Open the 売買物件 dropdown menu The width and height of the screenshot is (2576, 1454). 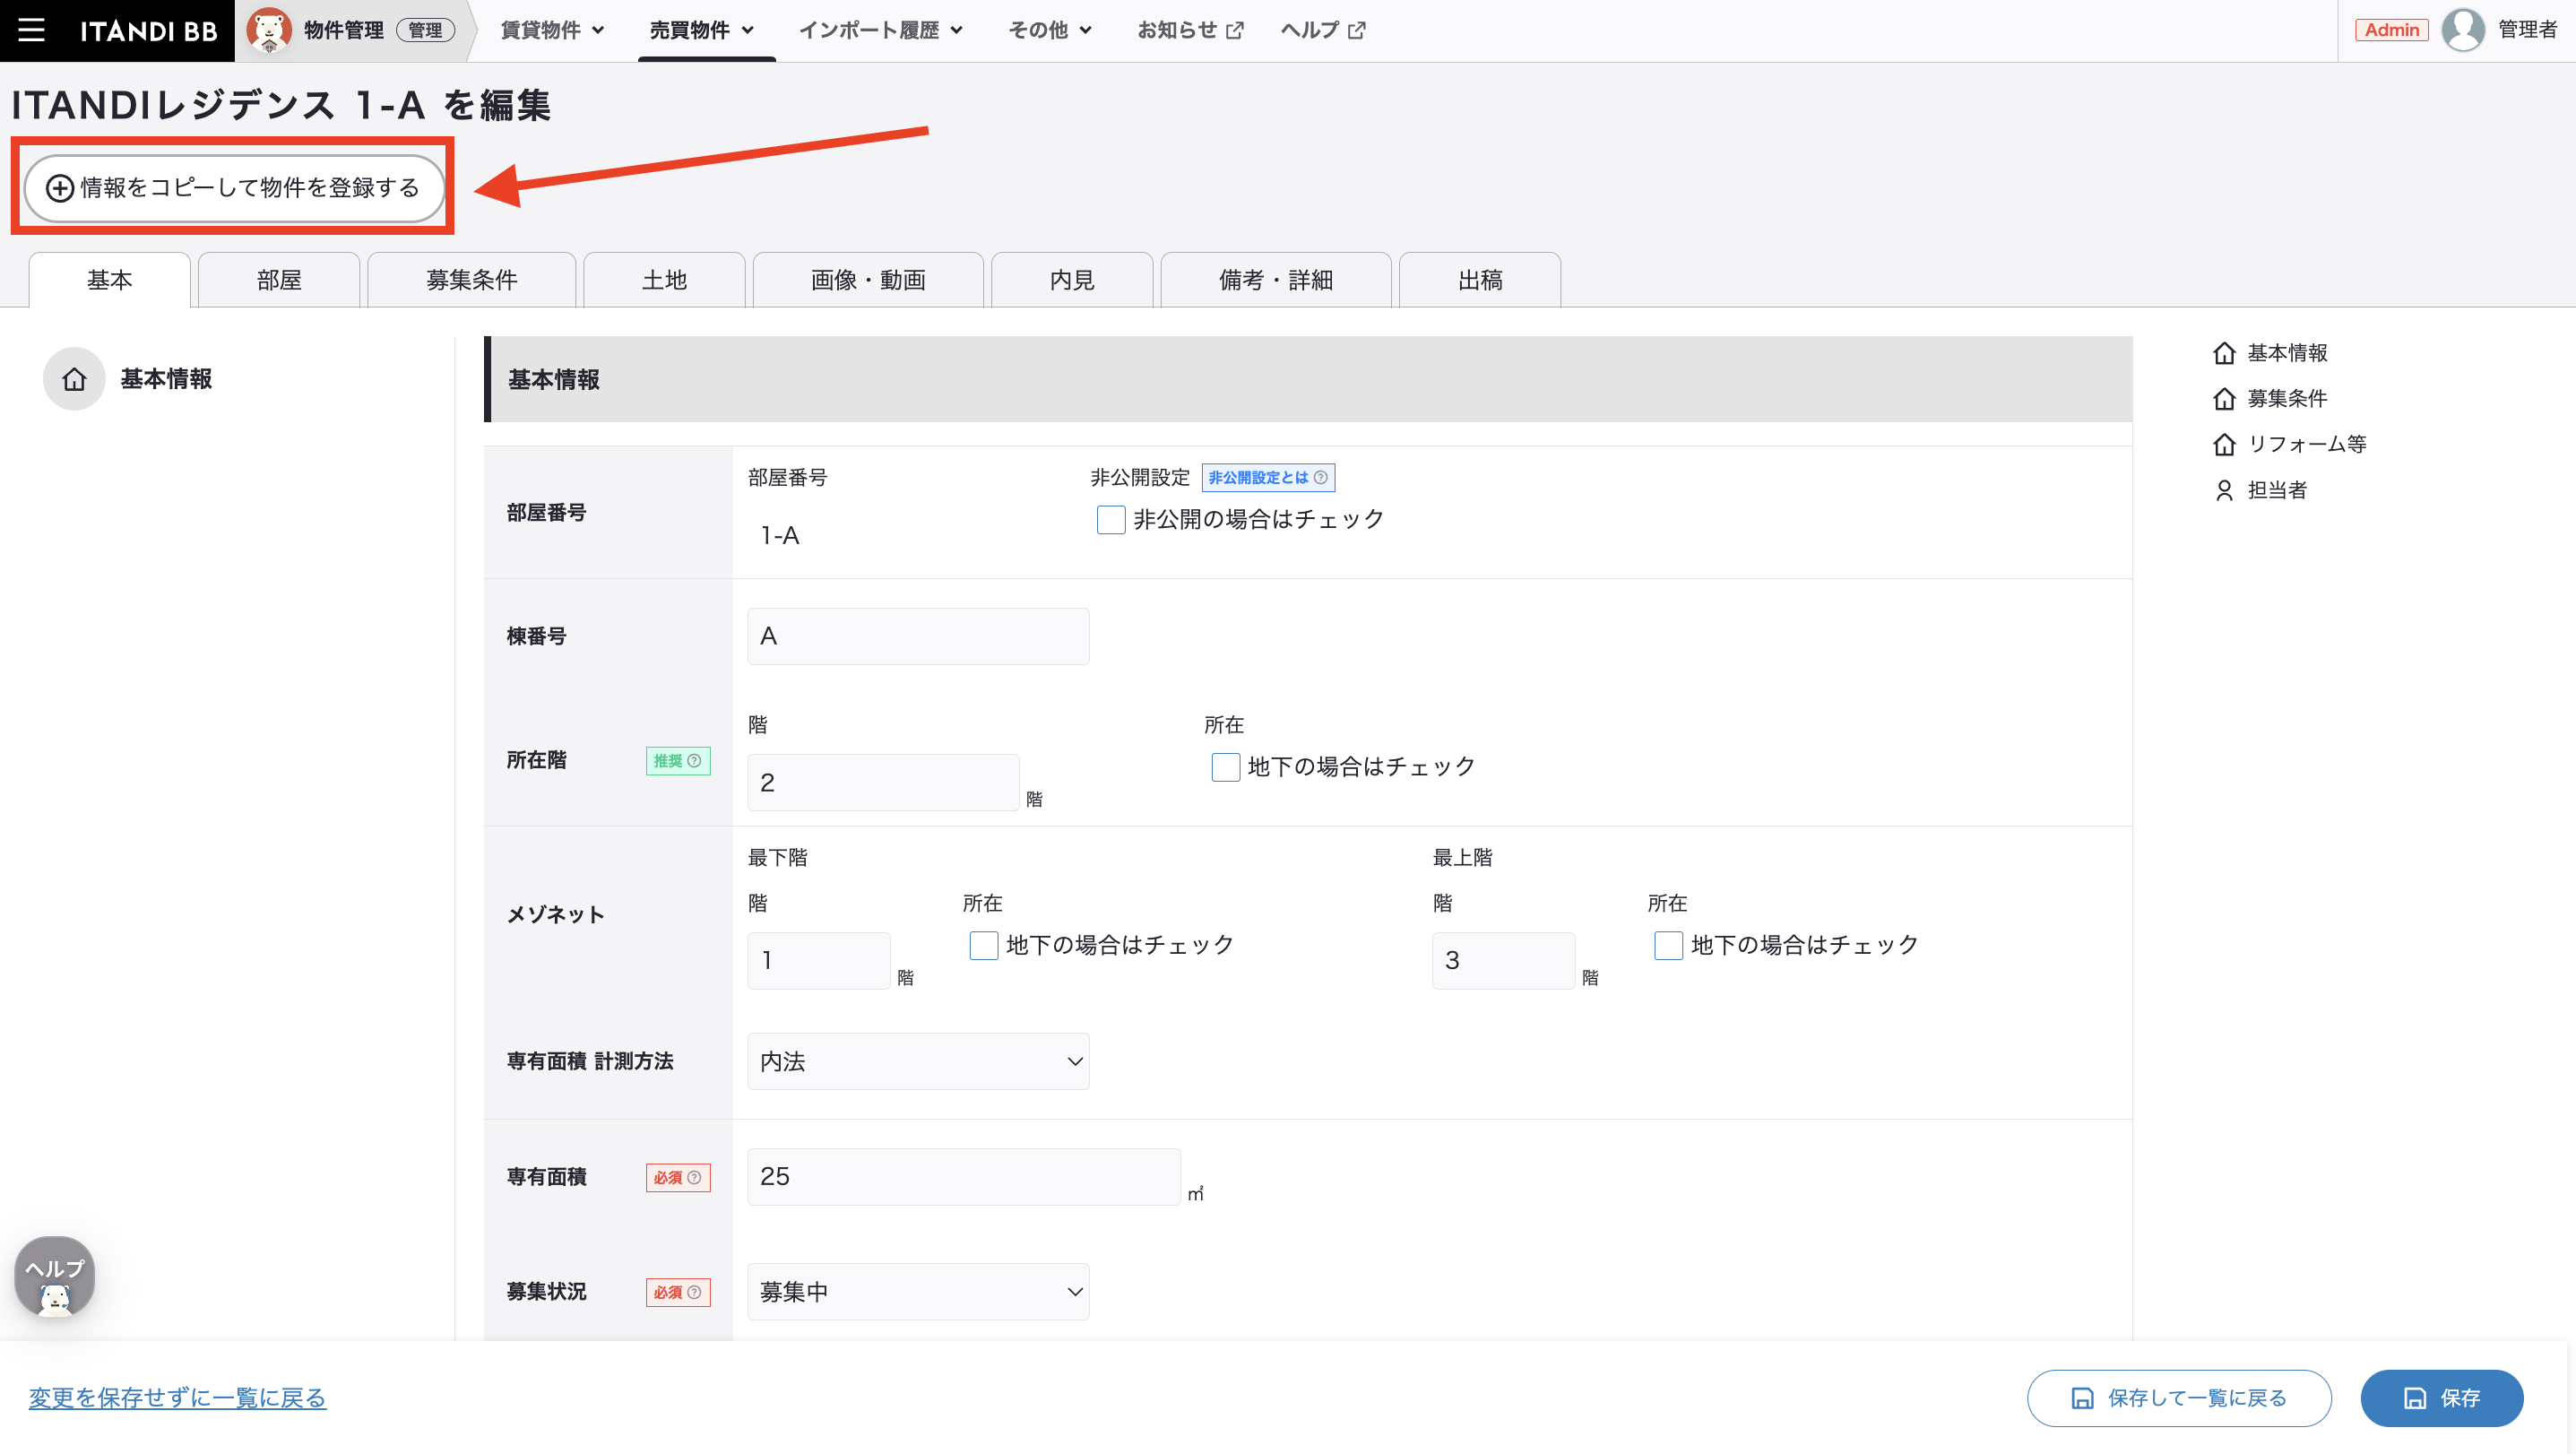702,30
